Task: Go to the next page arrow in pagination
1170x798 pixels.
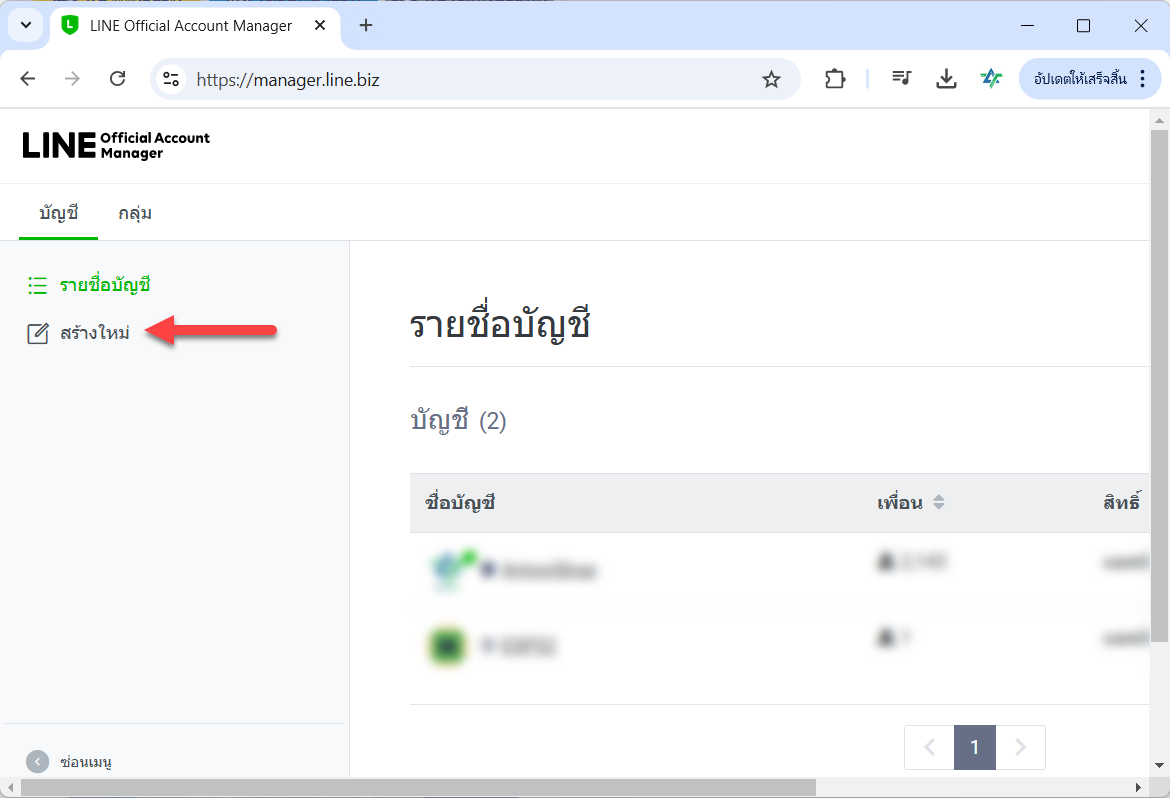Action: 1020,746
